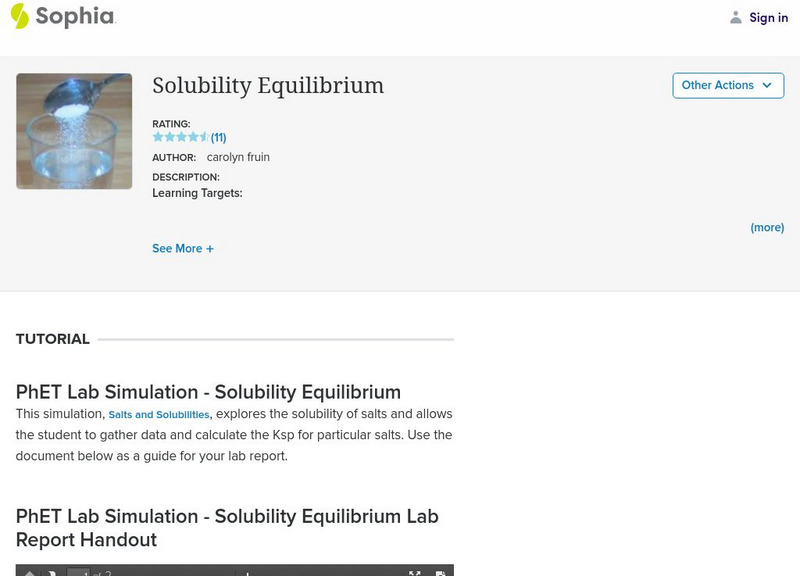Click the user profile icon near Sign in
800x576 pixels.
(736, 18)
